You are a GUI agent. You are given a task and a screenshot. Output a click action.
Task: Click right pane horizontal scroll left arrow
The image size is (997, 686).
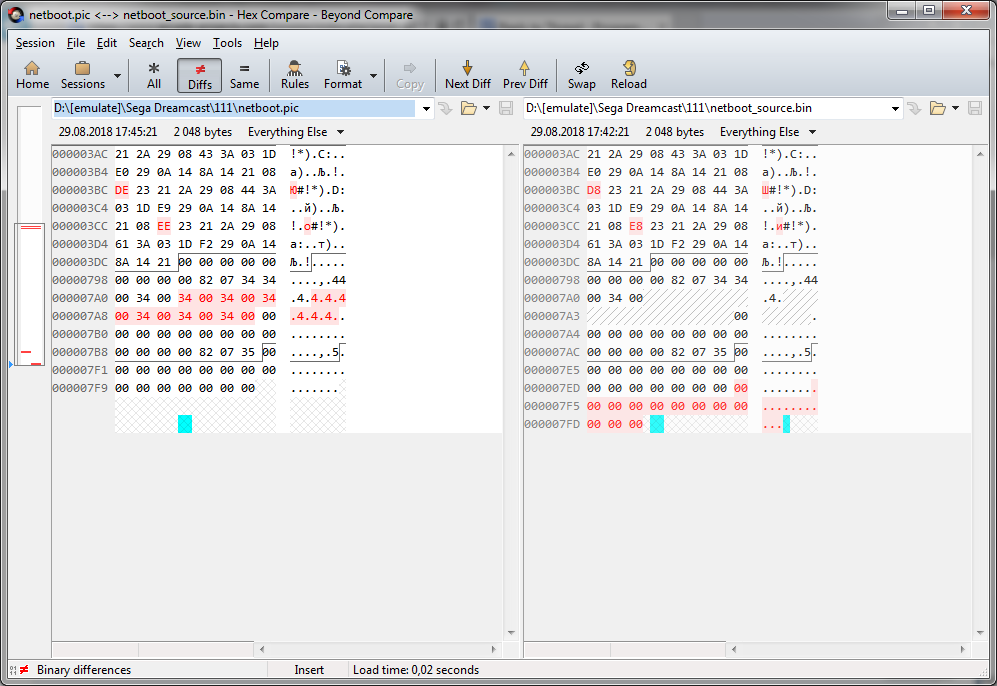pyautogui.click(x=734, y=649)
